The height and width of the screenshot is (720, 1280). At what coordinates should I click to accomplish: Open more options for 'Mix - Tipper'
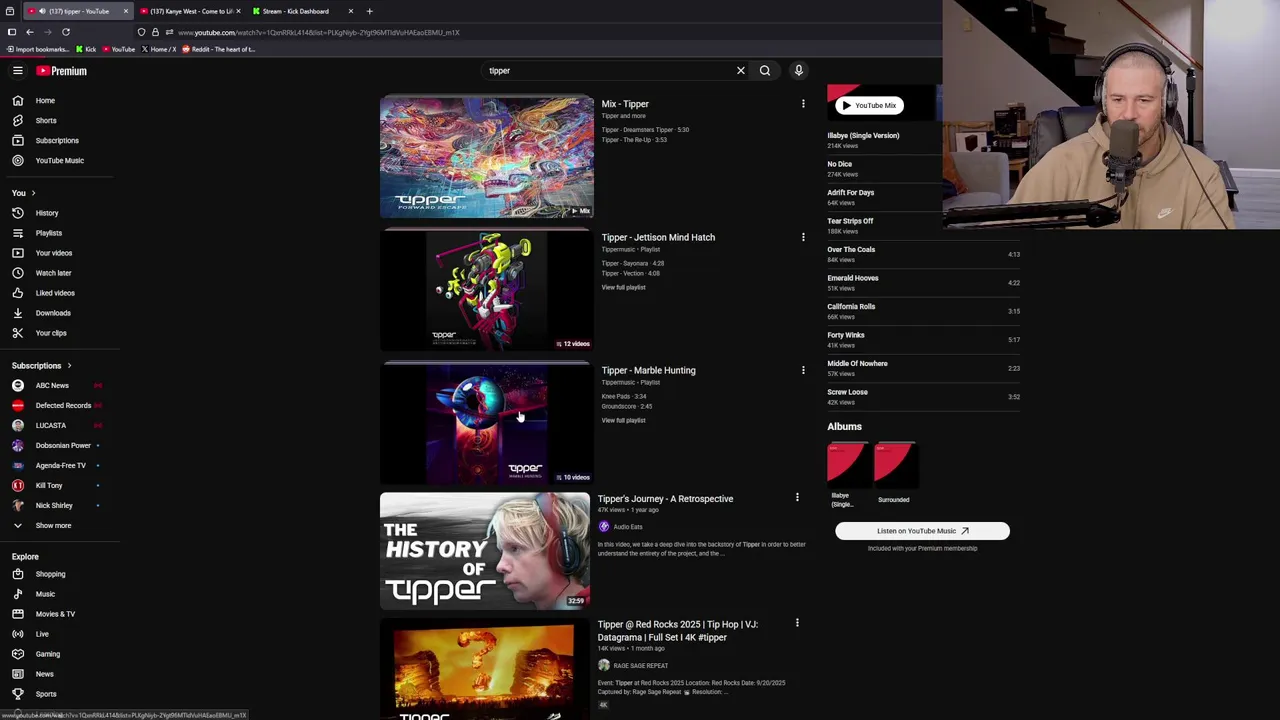click(x=803, y=104)
